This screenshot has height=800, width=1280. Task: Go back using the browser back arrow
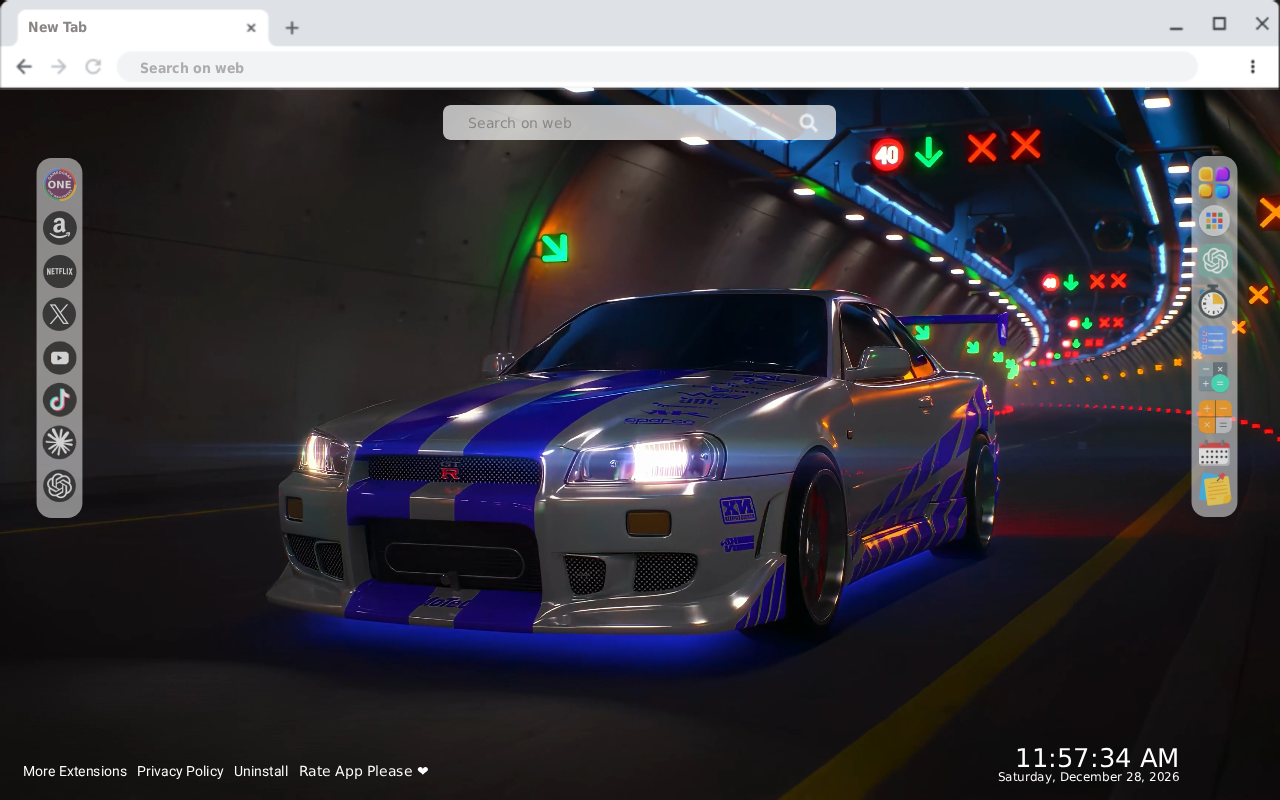tap(24, 67)
